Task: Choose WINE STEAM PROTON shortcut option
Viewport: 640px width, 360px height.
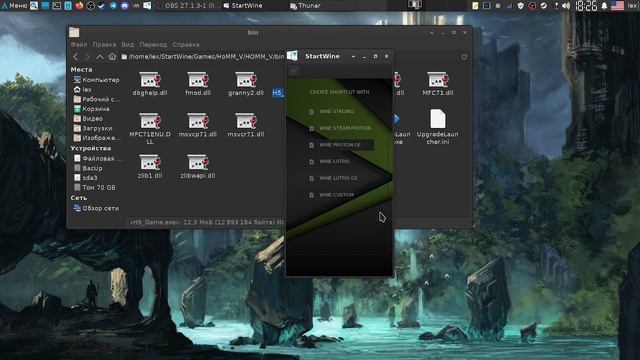Action: point(340,128)
